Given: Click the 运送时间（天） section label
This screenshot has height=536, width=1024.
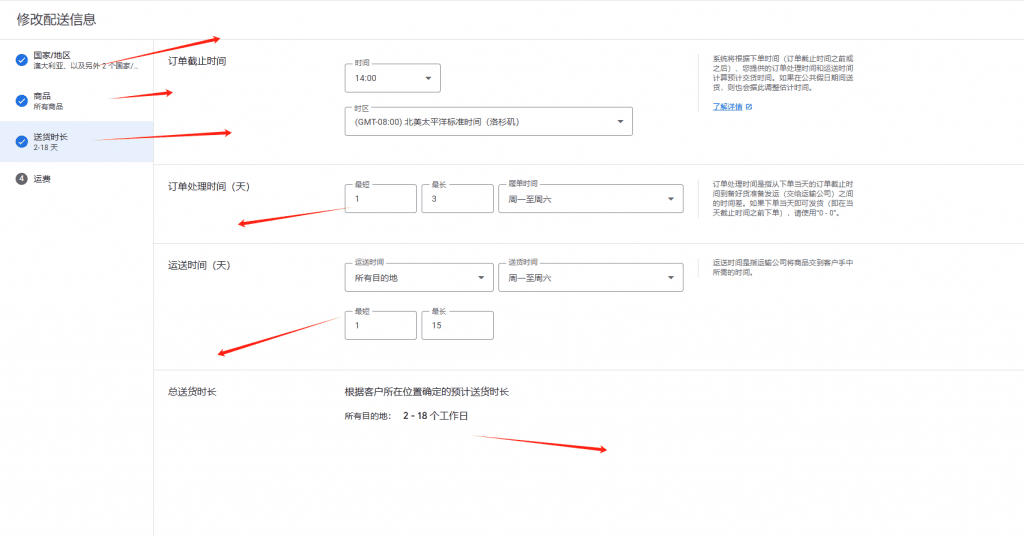Looking at the screenshot, I should pos(199,265).
